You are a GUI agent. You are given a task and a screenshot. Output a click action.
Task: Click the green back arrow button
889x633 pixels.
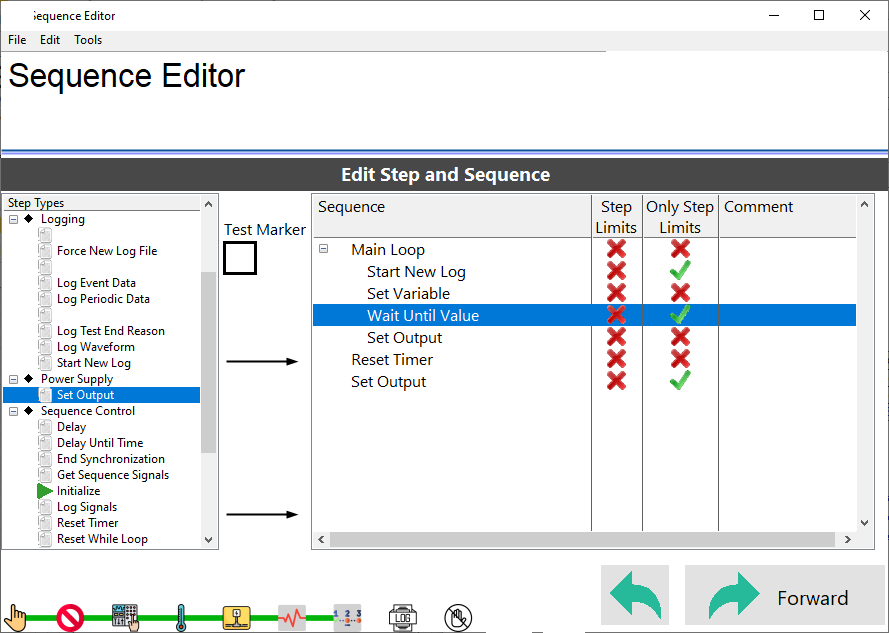[x=635, y=597]
